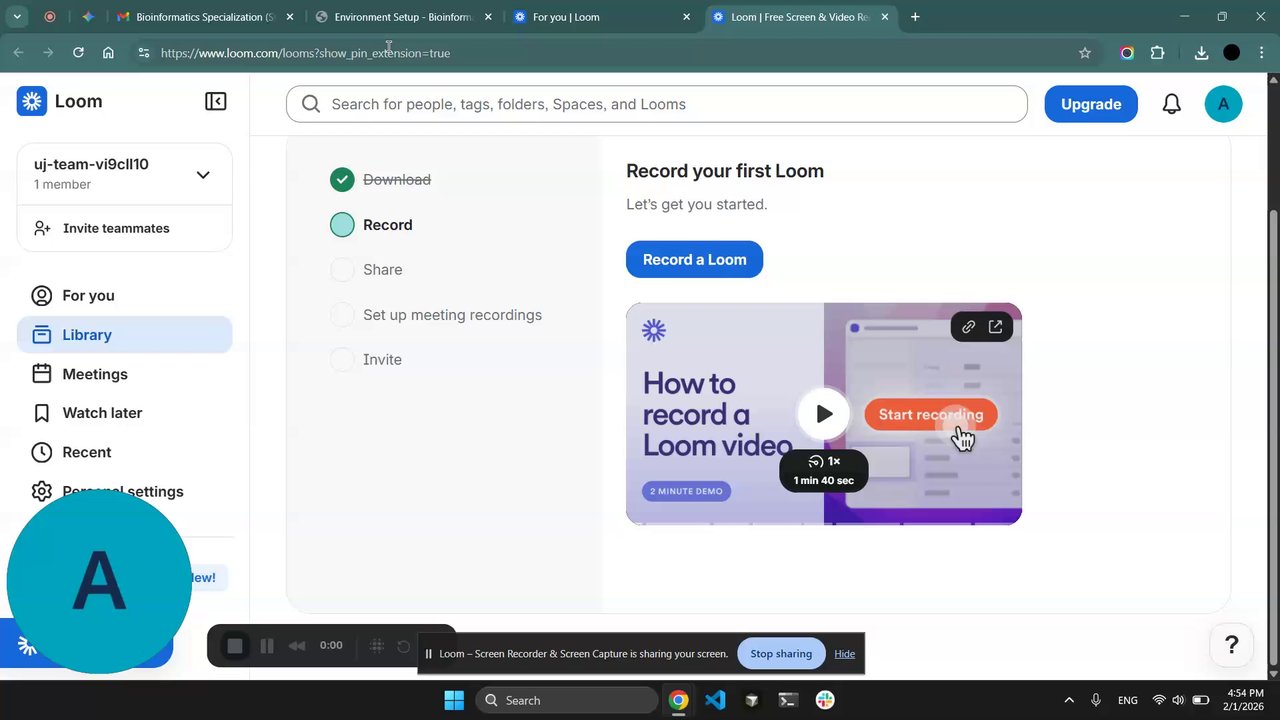Go to browser home page
The image size is (1280, 720).
pos(108,53)
